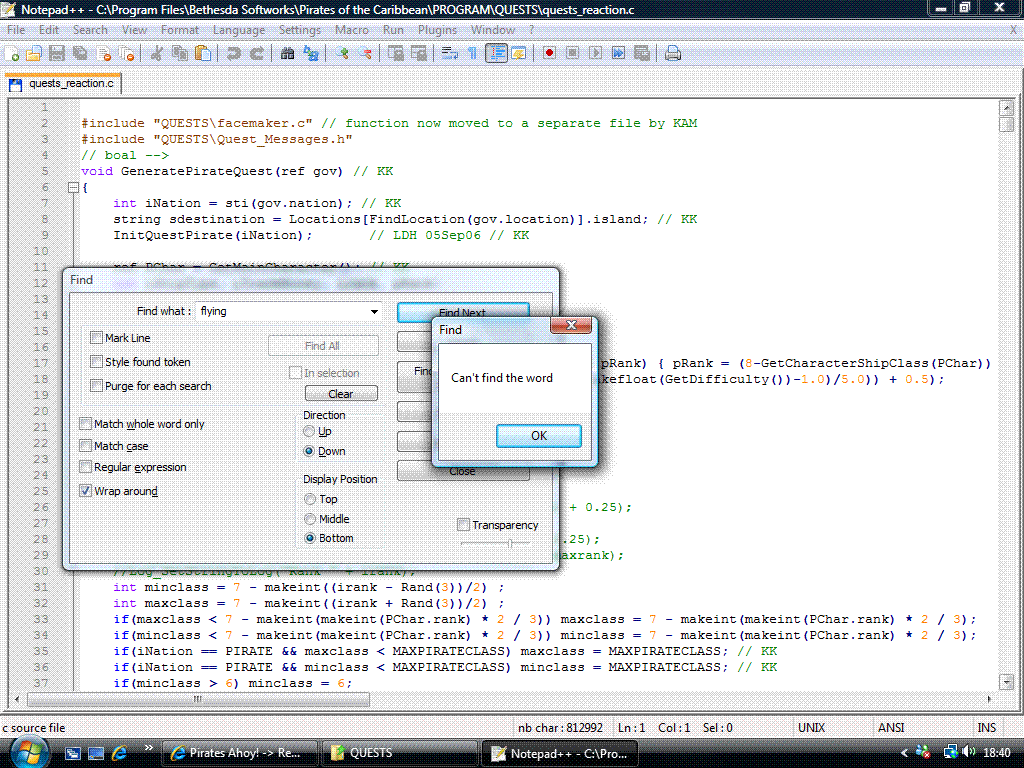Open the File menu

16,30
